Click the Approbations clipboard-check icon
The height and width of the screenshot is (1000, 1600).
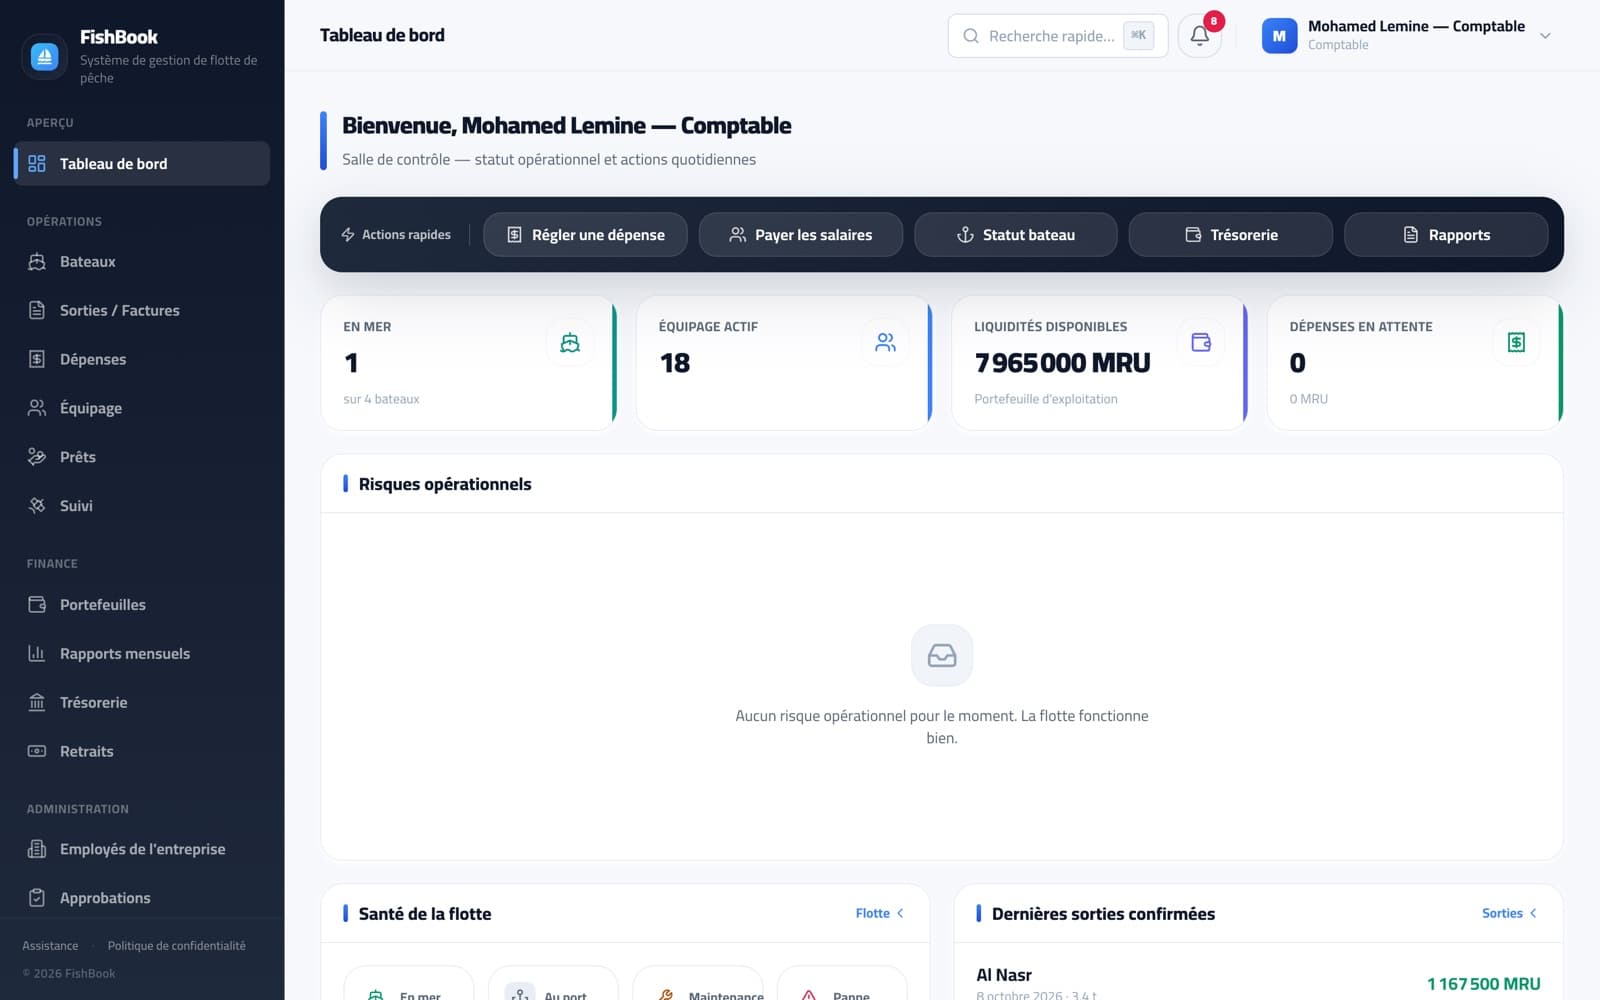click(37, 898)
